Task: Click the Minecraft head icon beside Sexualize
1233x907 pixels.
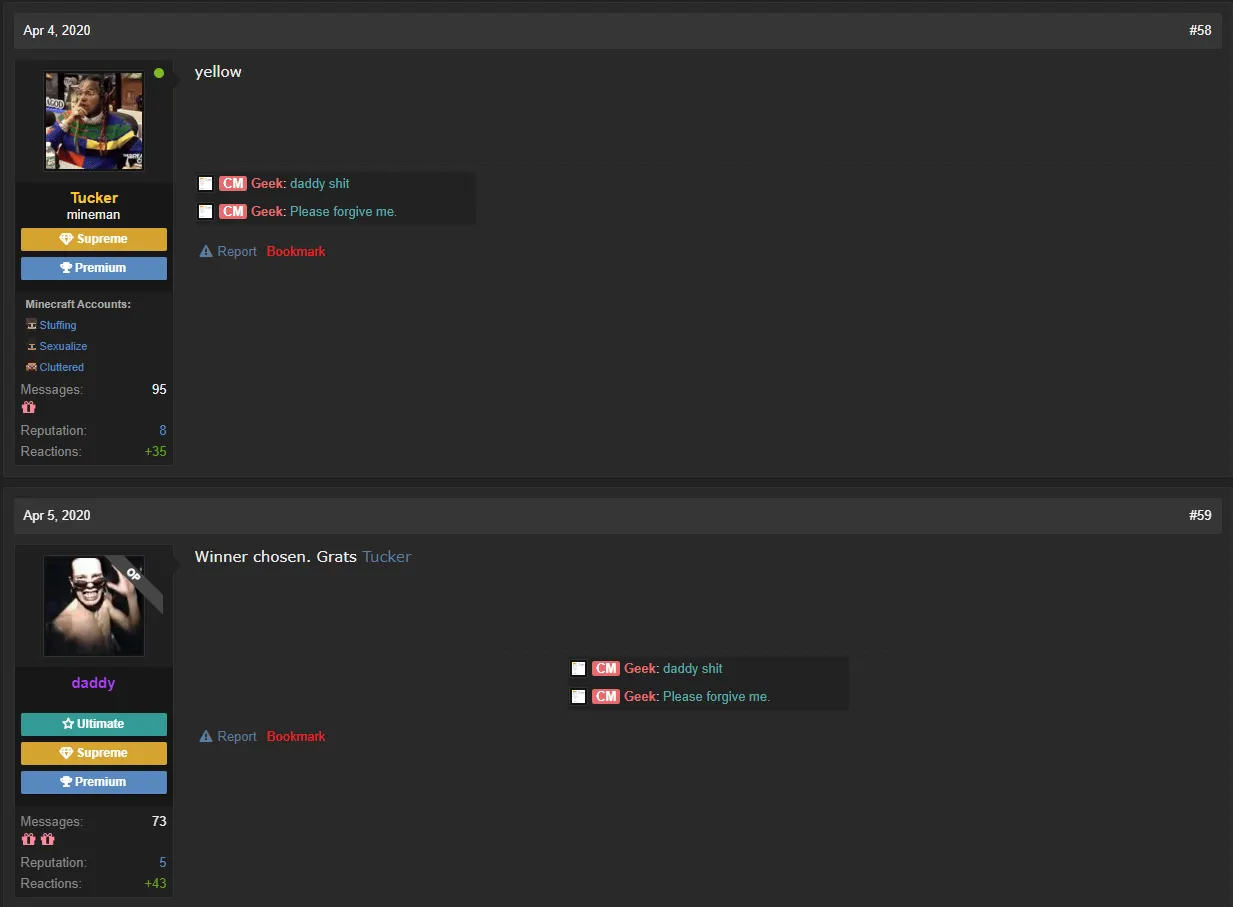Action: (x=31, y=346)
